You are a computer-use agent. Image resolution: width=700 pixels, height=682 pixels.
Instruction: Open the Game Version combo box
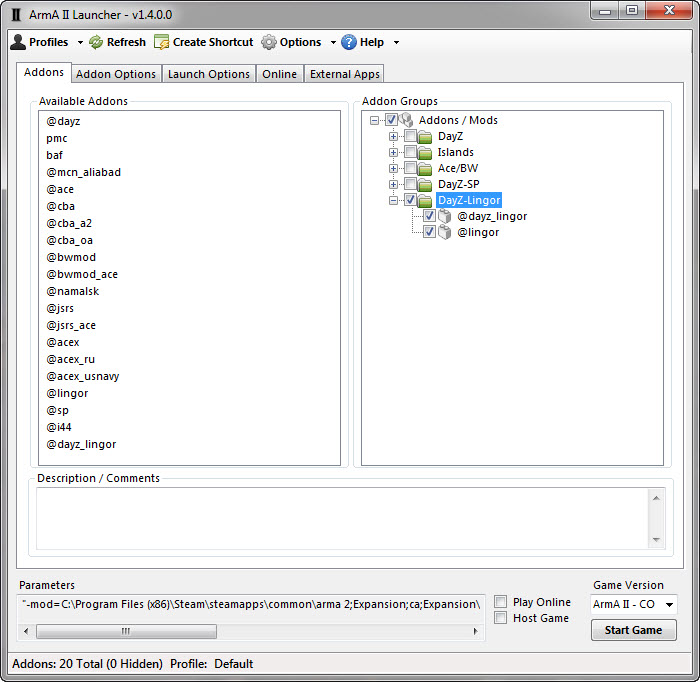pos(633,604)
